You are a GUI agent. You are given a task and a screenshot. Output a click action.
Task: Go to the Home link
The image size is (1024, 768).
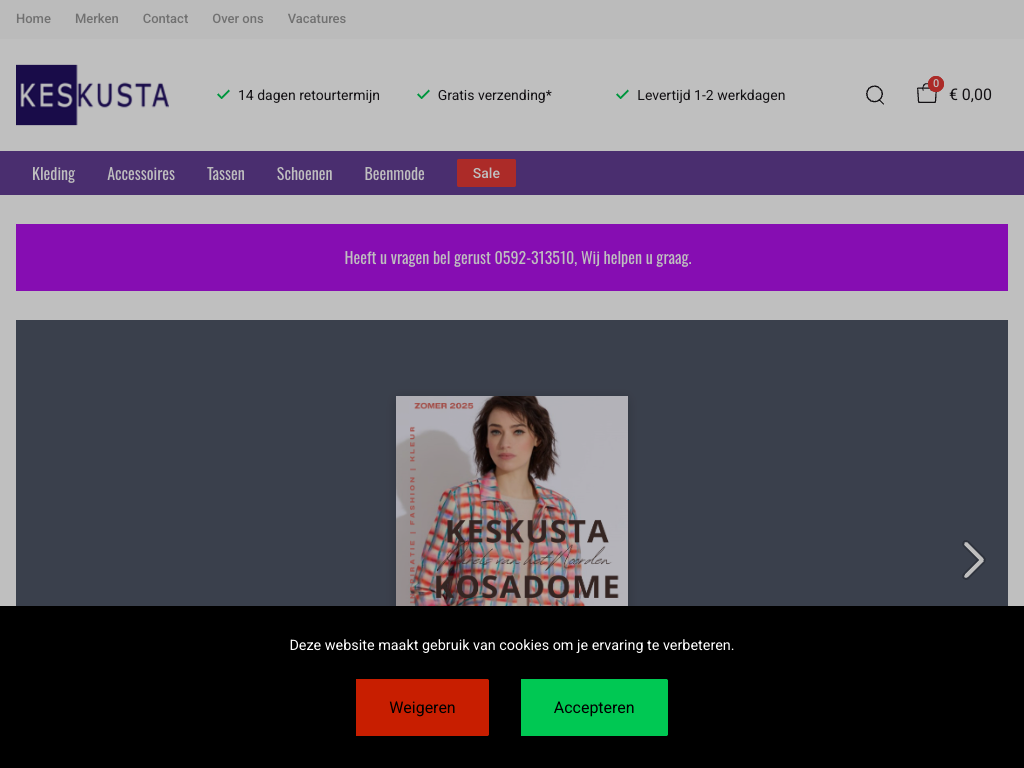(x=33, y=19)
